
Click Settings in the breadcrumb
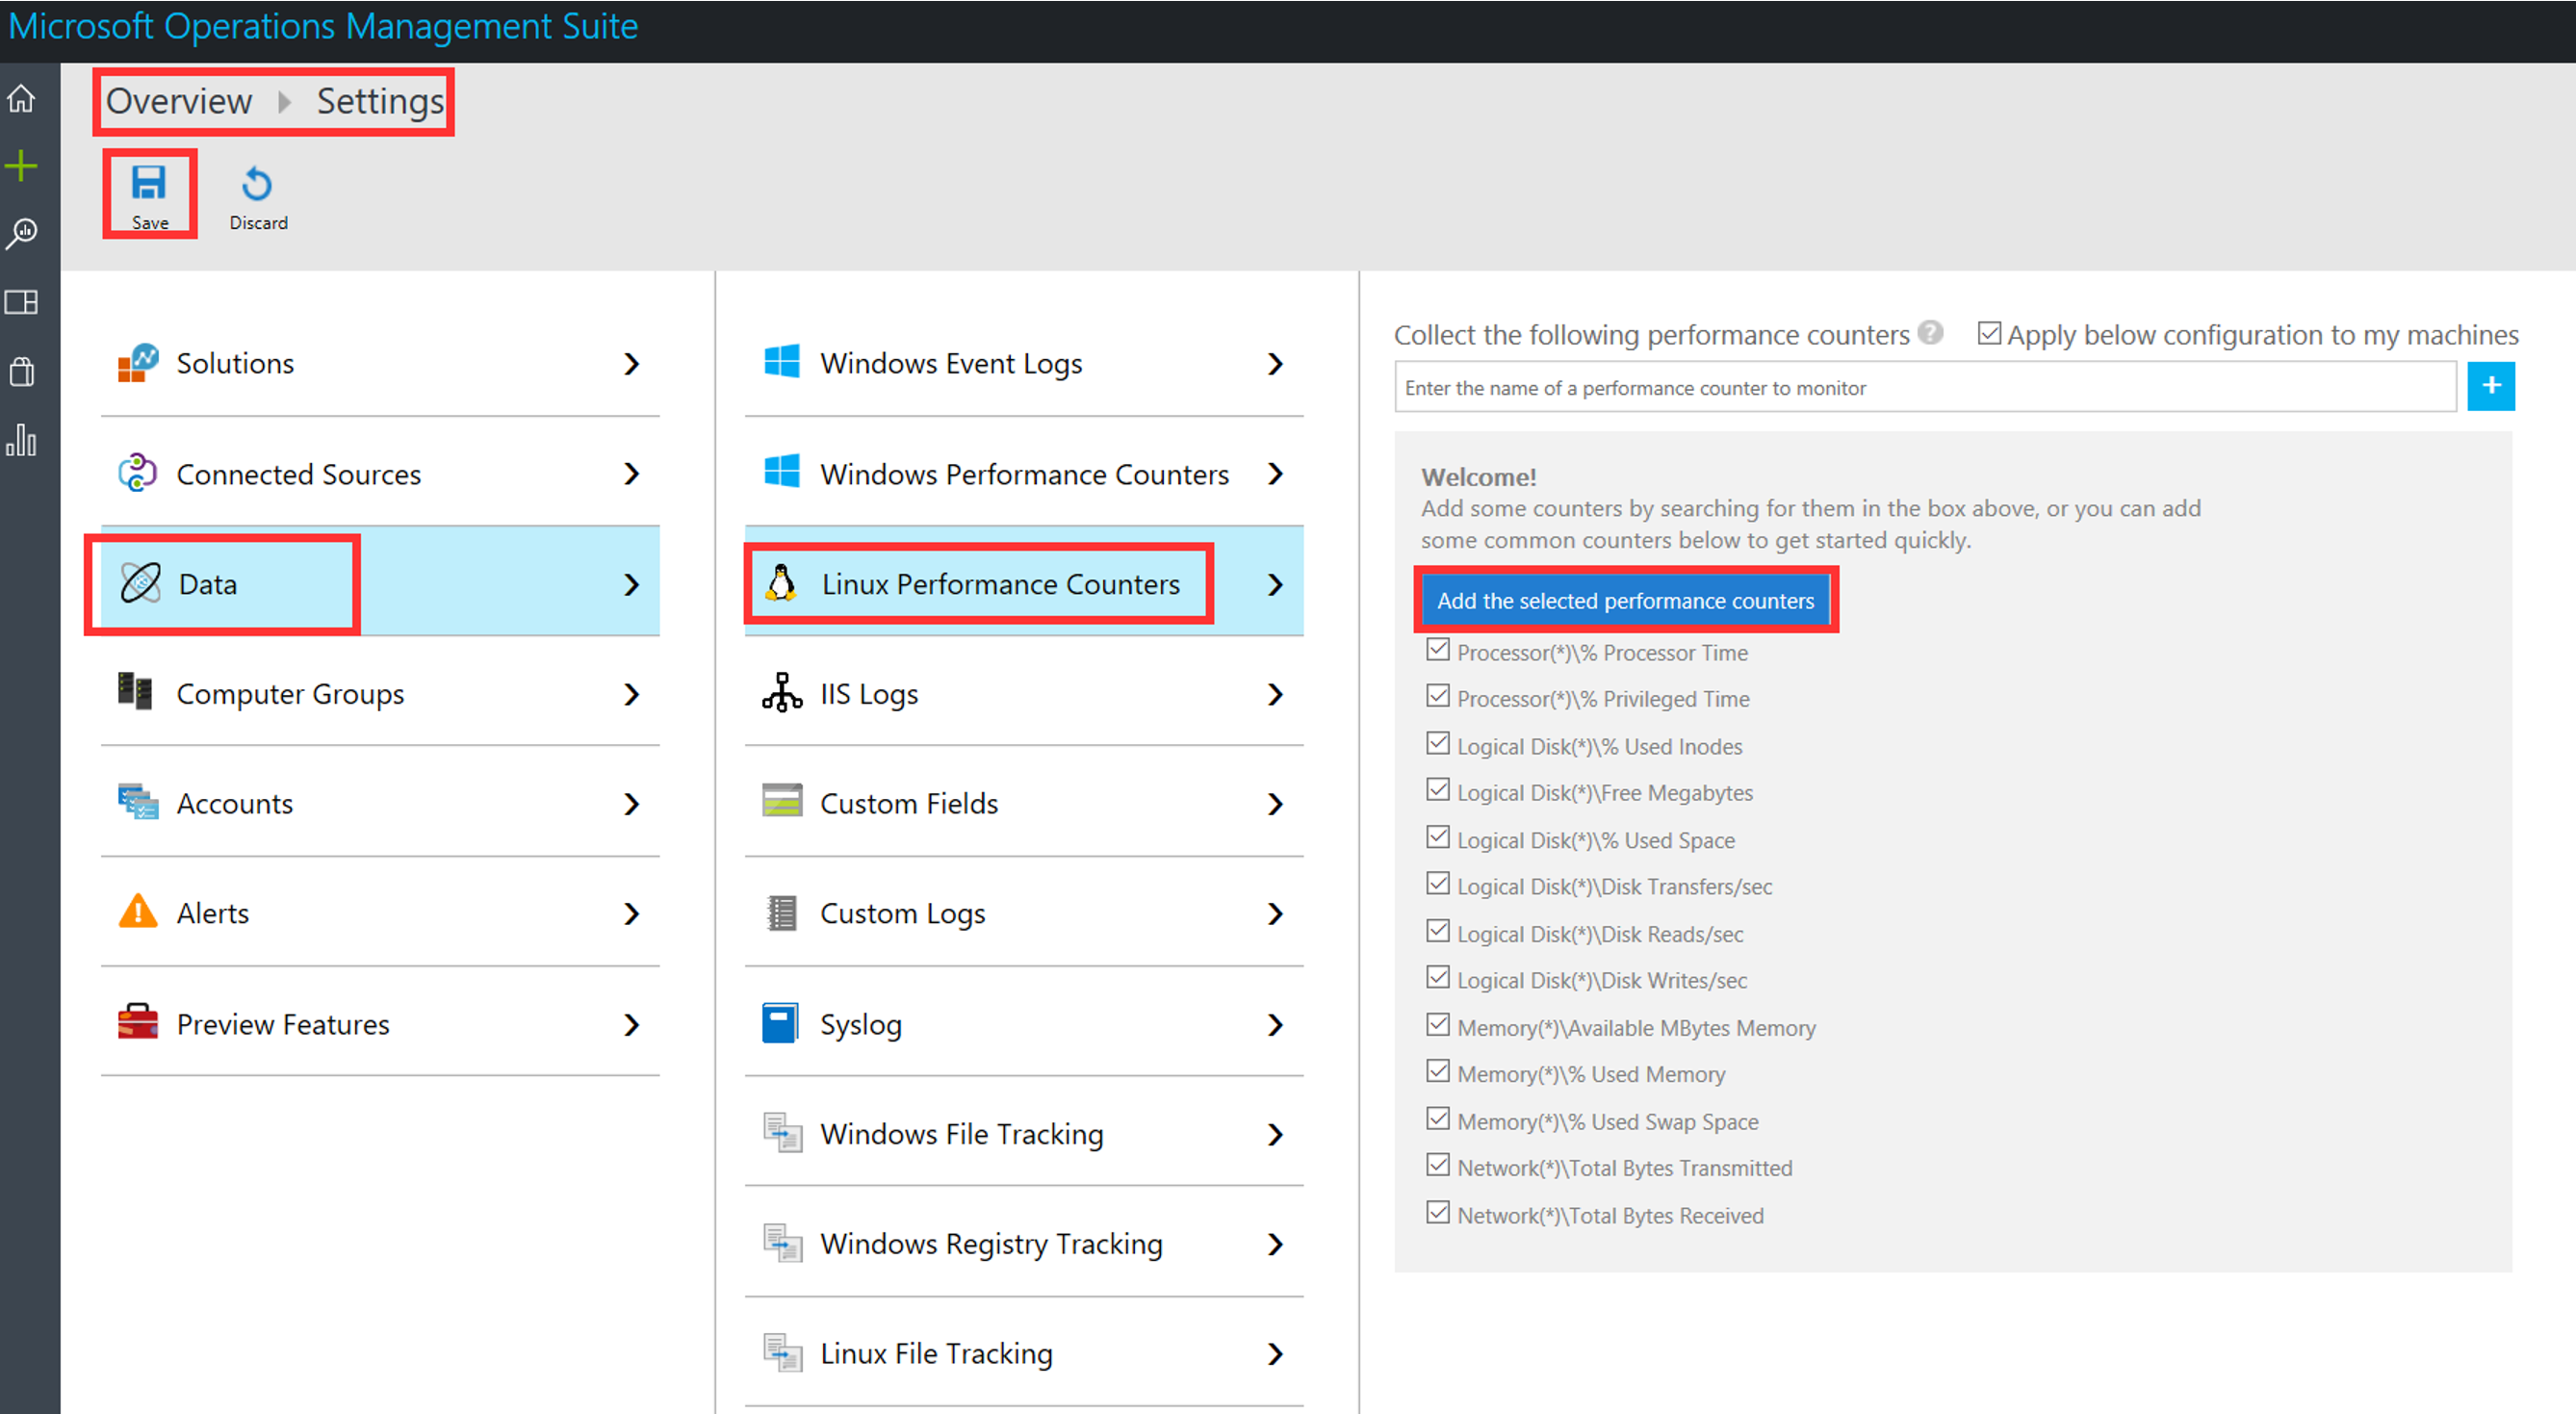pyautogui.click(x=380, y=101)
